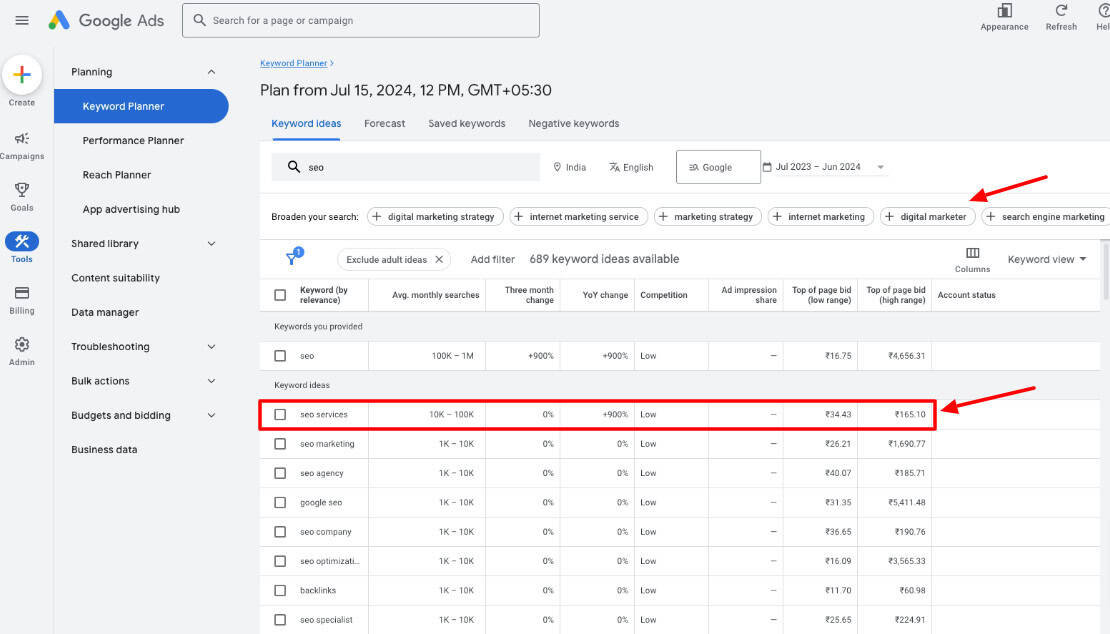Open the Billing card icon
The width and height of the screenshot is (1110, 634).
tap(22, 293)
